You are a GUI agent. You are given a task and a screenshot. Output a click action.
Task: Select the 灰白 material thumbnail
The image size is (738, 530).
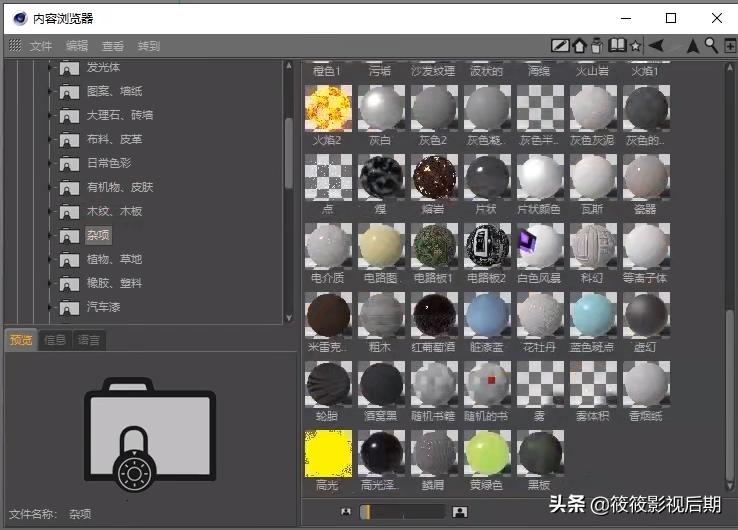[x=381, y=108]
